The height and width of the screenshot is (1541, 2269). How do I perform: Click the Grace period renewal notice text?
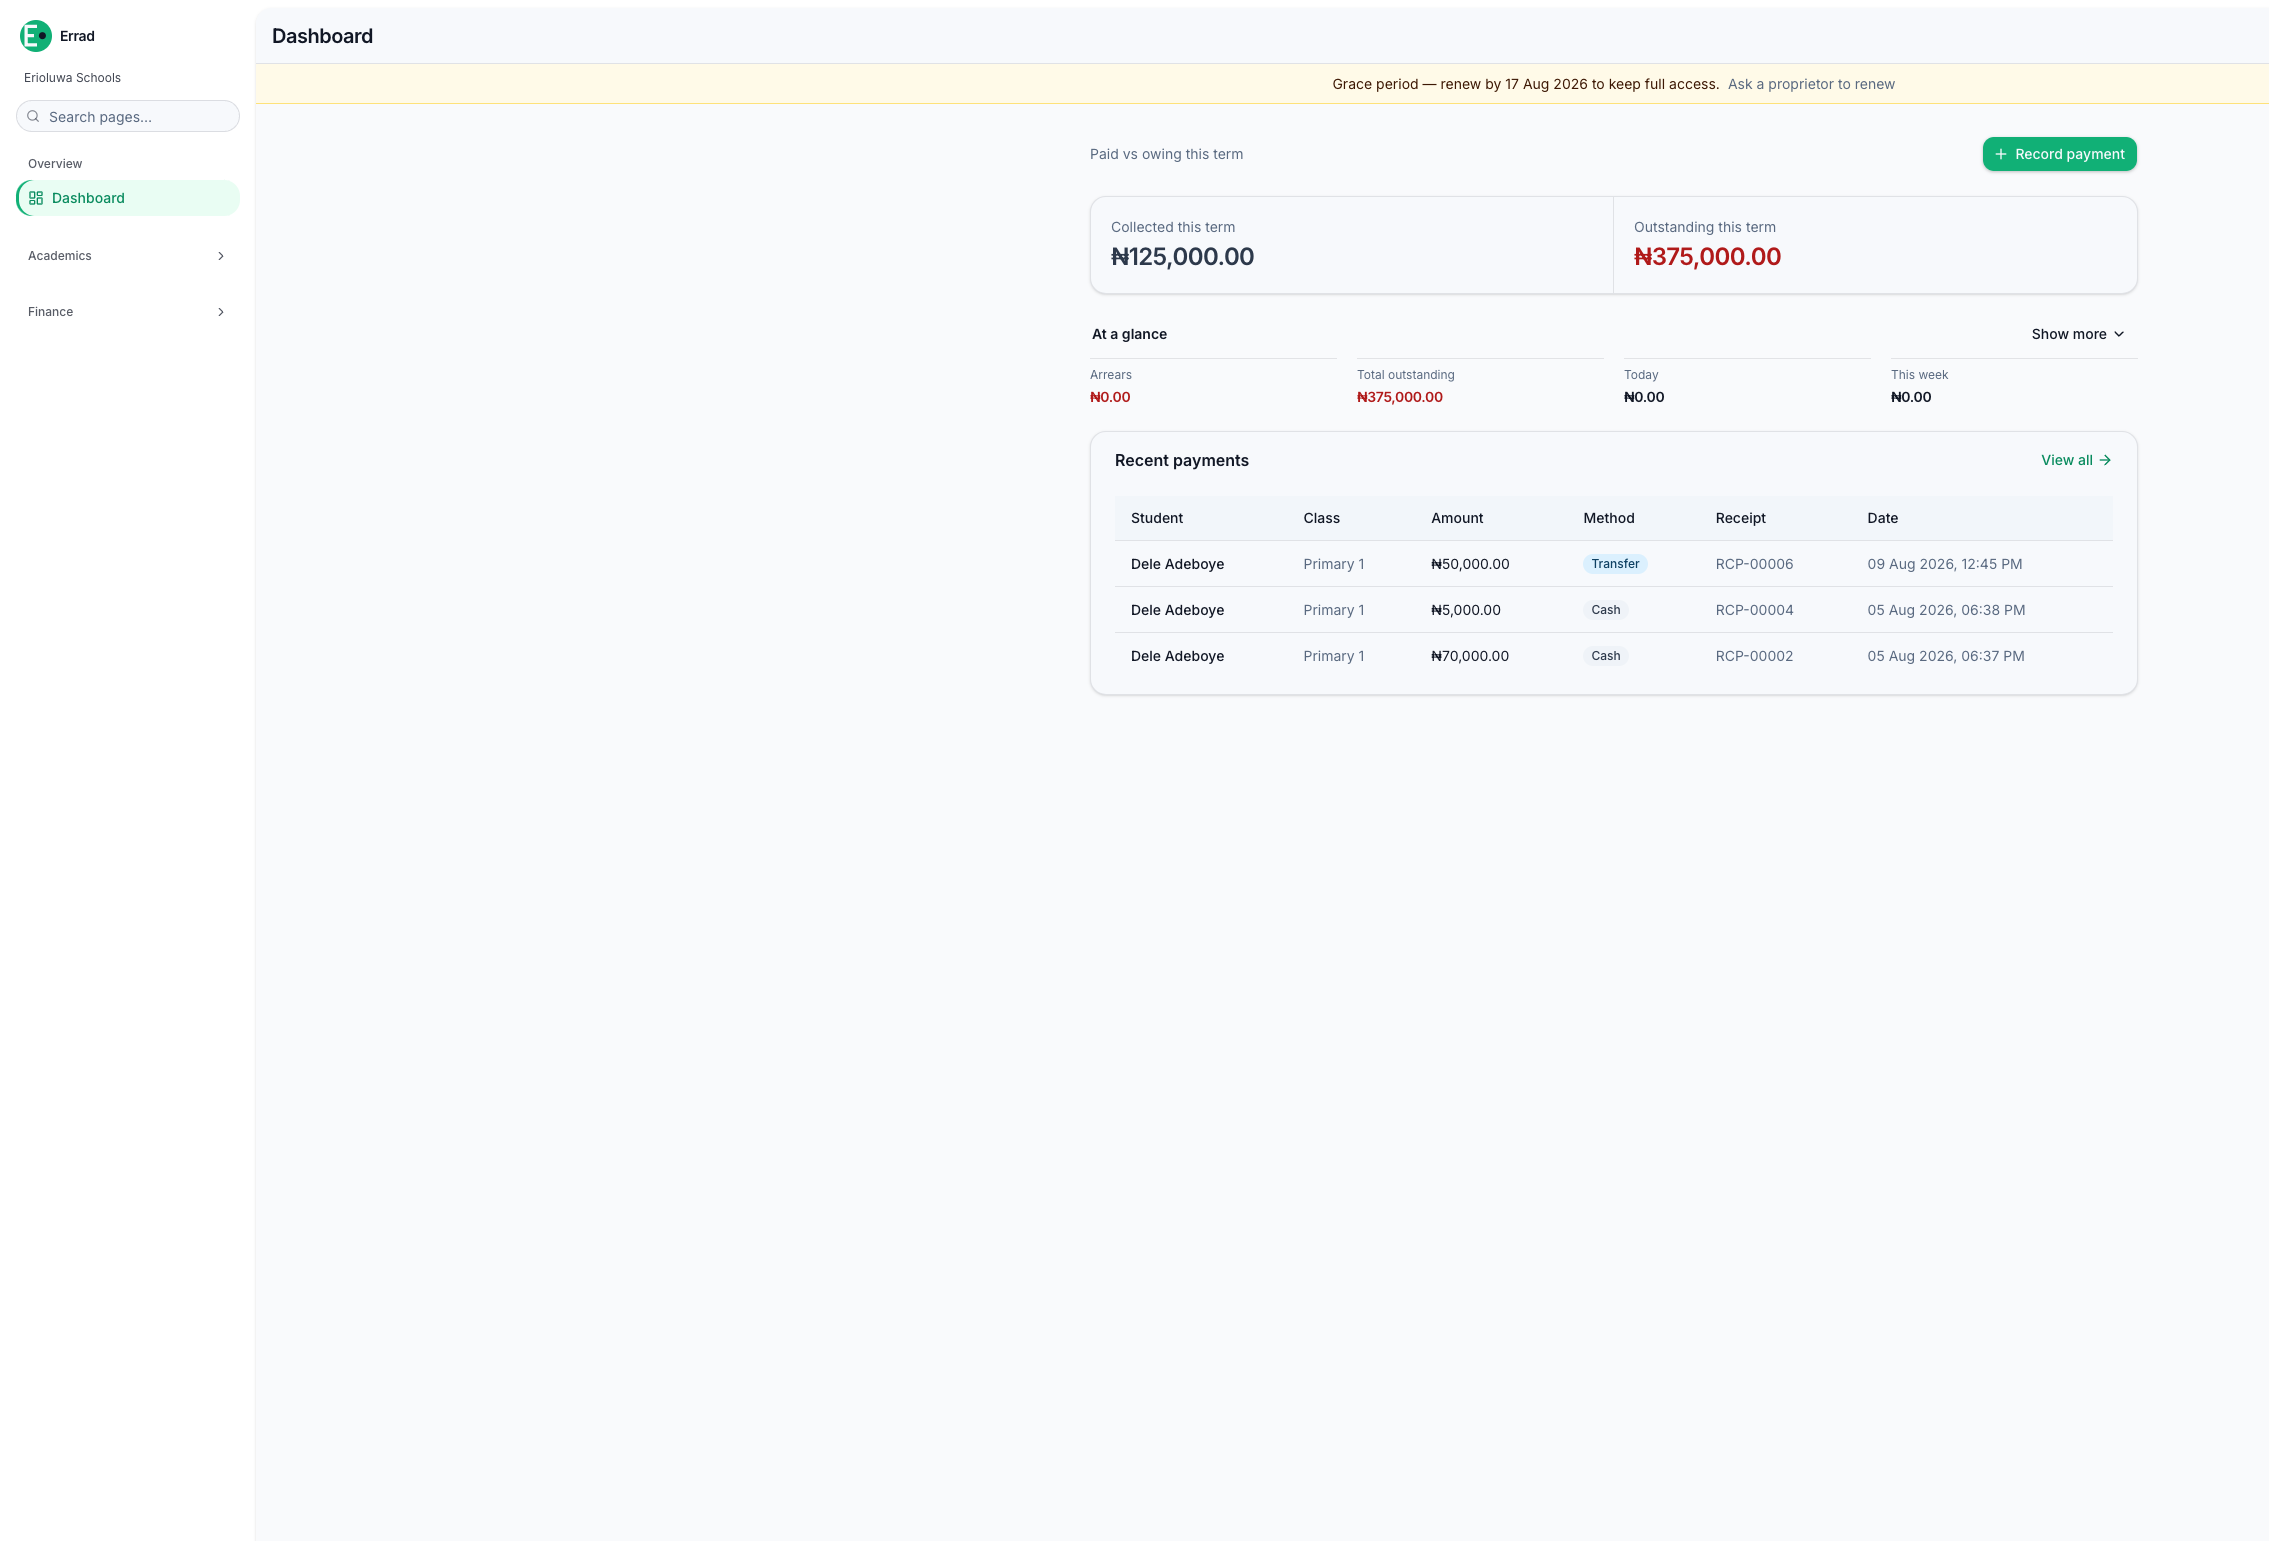[1525, 84]
